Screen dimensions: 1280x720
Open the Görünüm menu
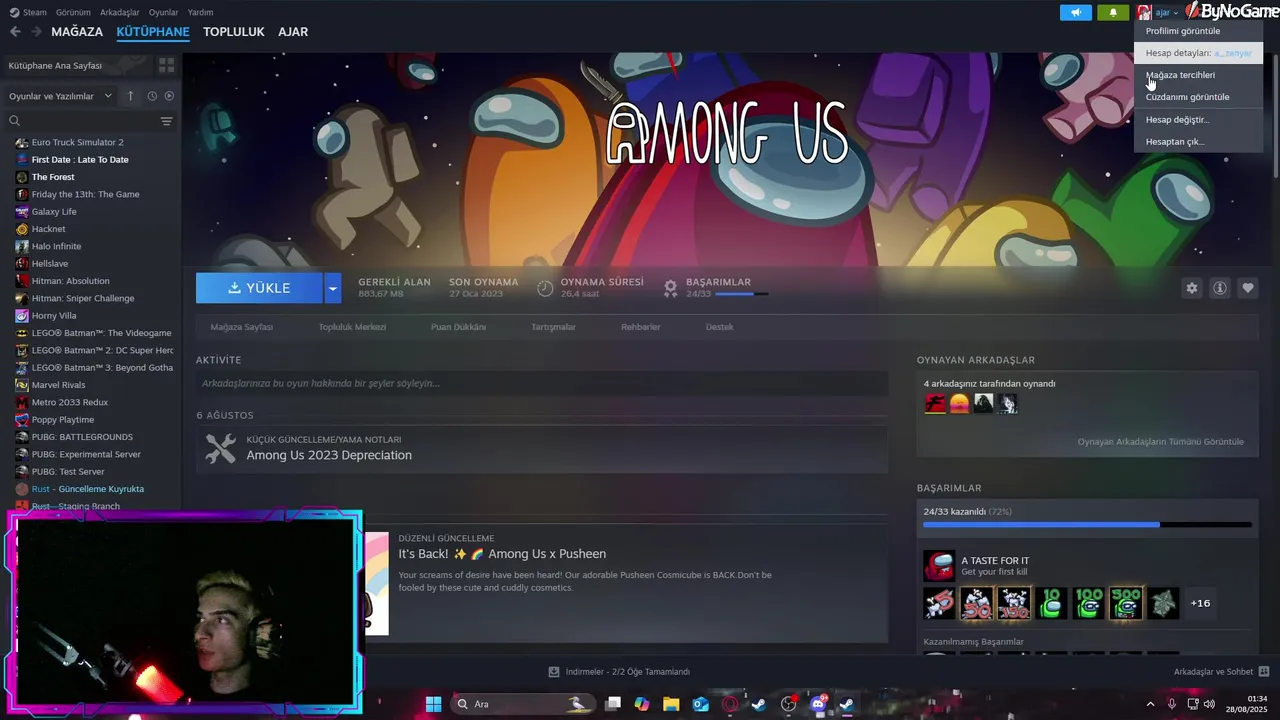click(x=73, y=12)
